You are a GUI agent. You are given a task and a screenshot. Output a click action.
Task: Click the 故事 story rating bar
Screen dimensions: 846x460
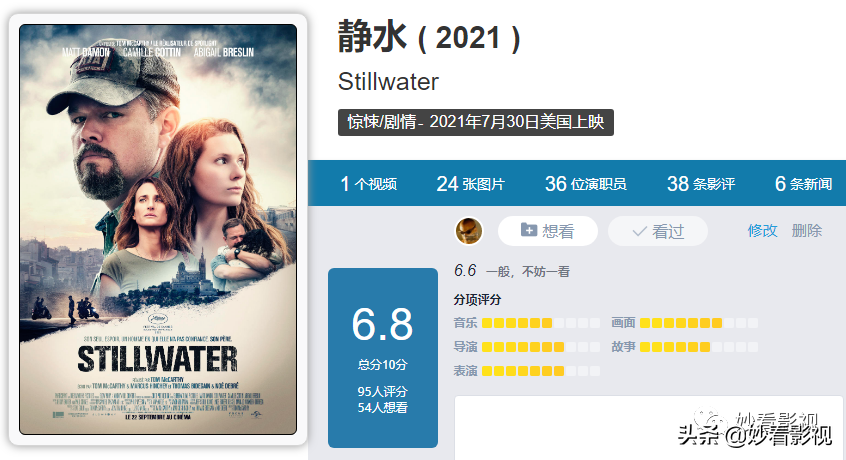click(699, 347)
